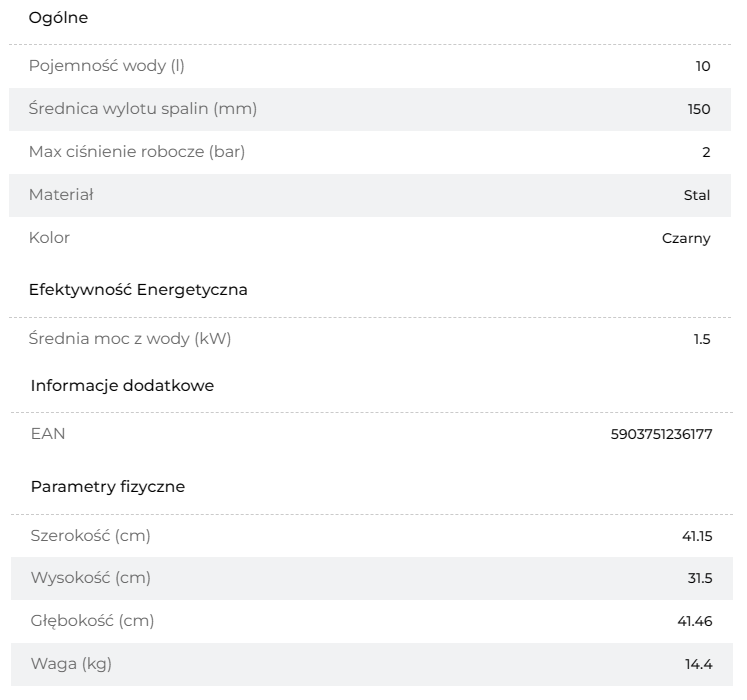Click the Materiał row label
The height and width of the screenshot is (700, 747).
tap(61, 195)
